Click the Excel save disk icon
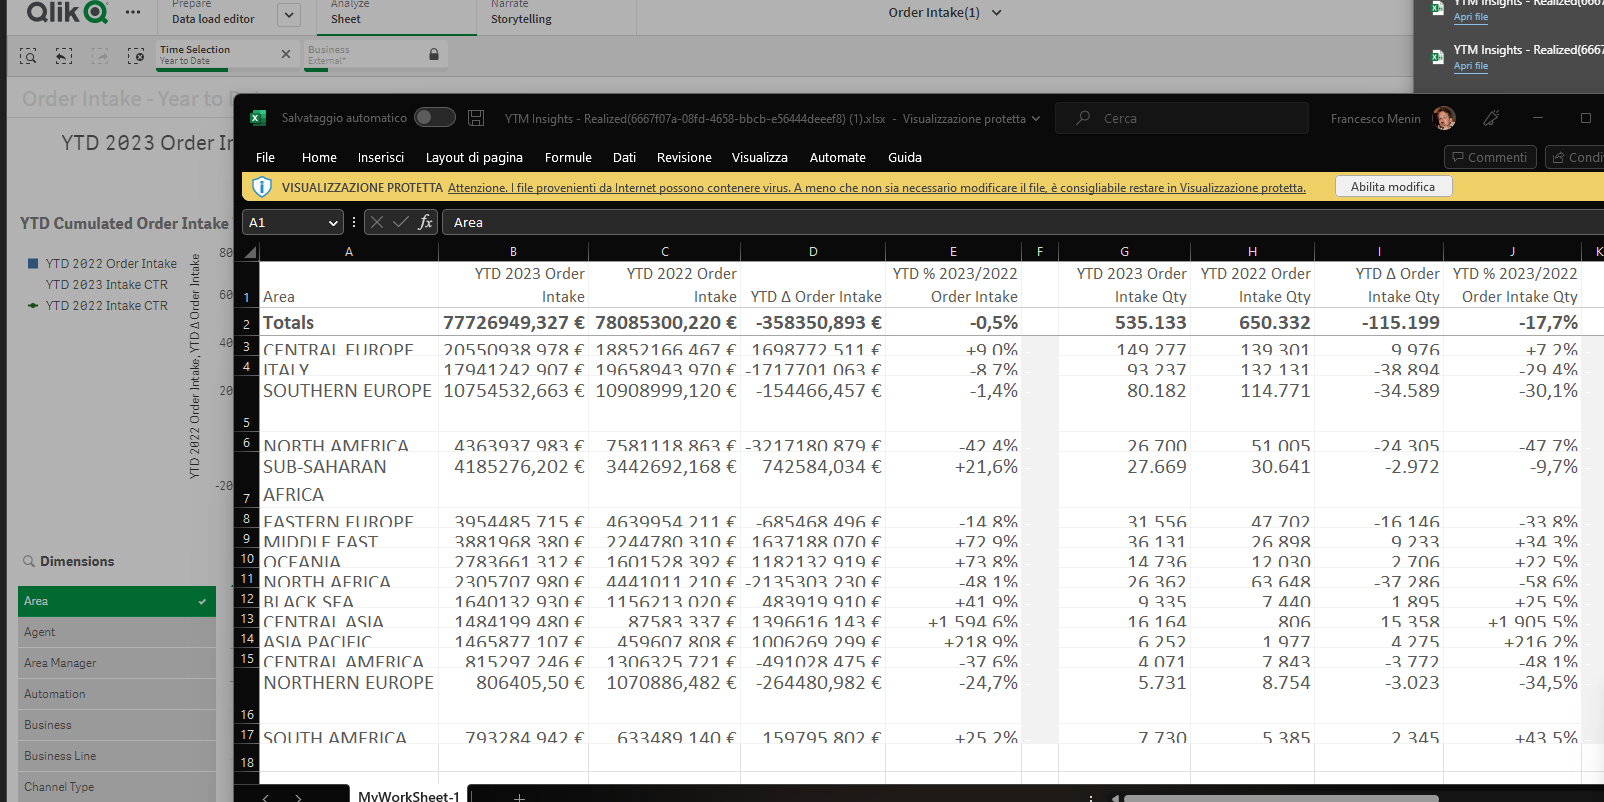 [x=476, y=118]
